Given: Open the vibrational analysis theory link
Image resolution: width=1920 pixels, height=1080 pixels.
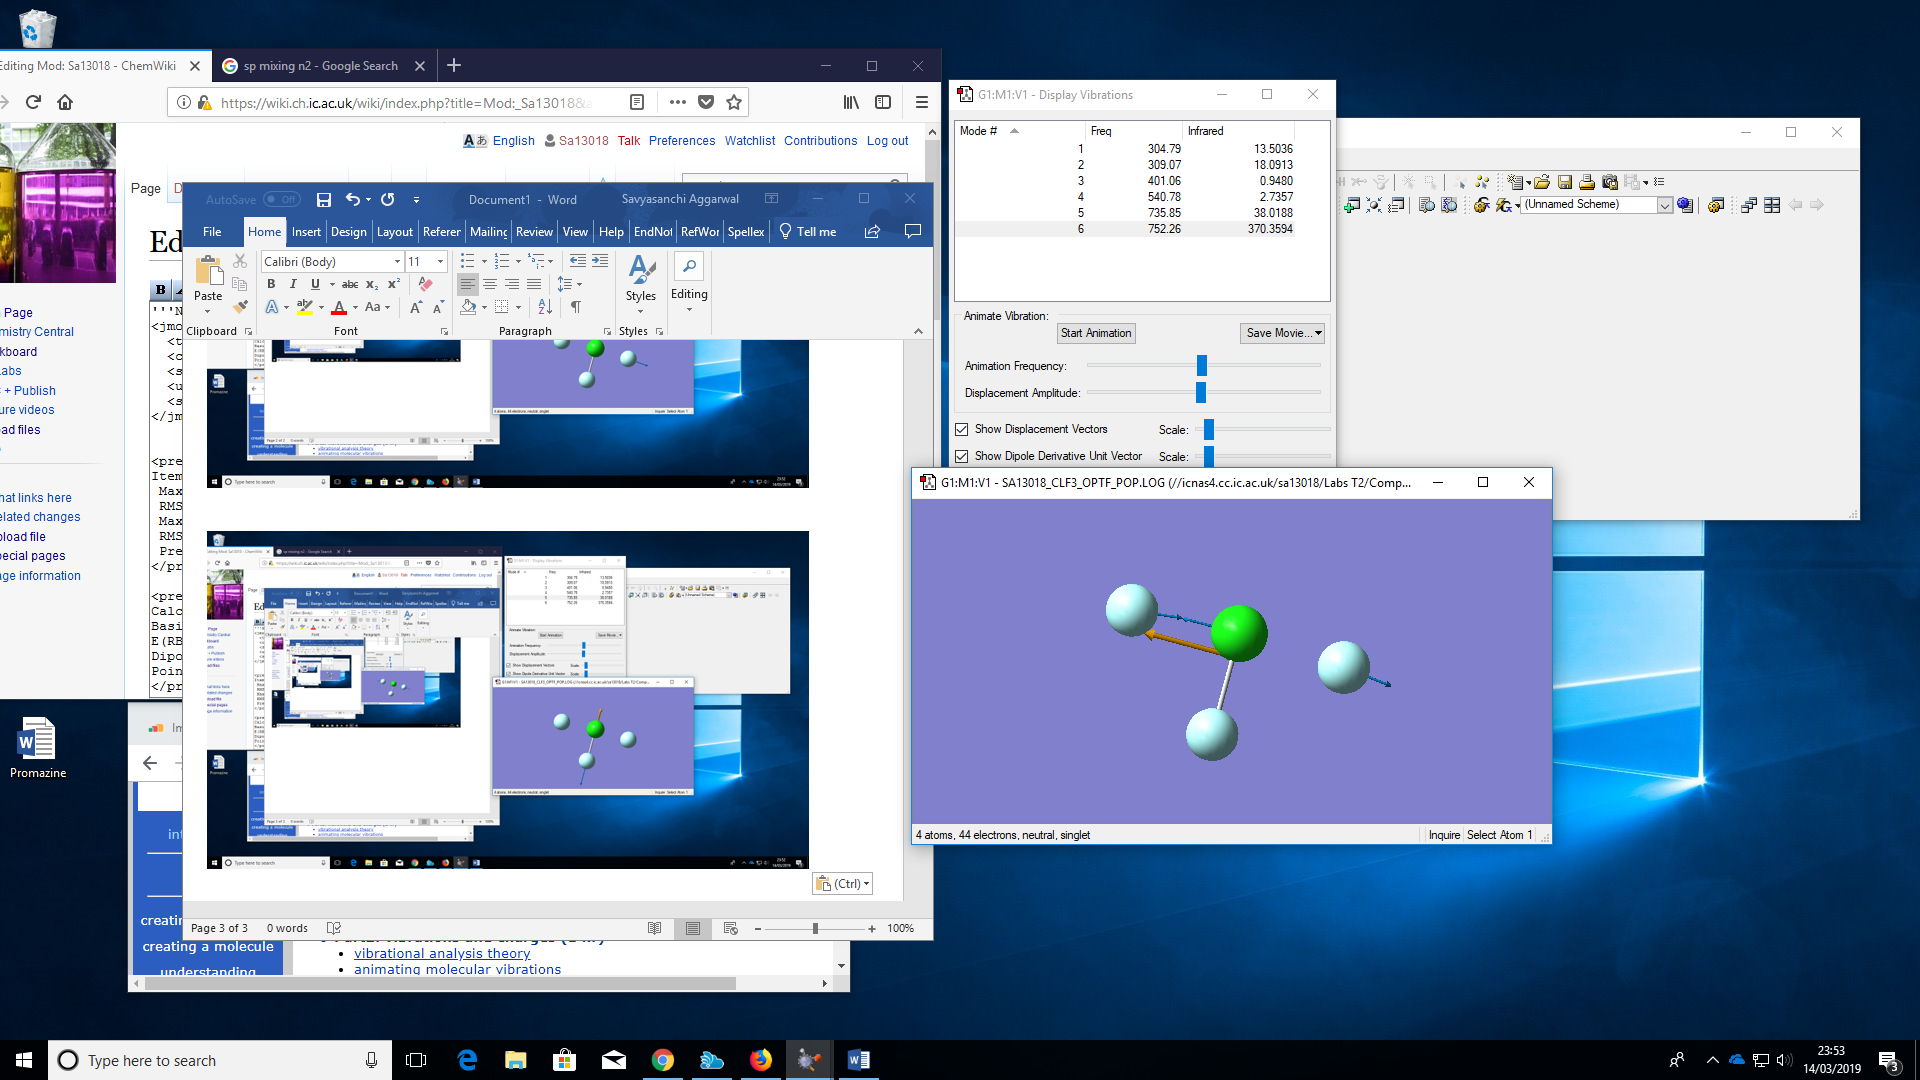Looking at the screenshot, I should (442, 953).
